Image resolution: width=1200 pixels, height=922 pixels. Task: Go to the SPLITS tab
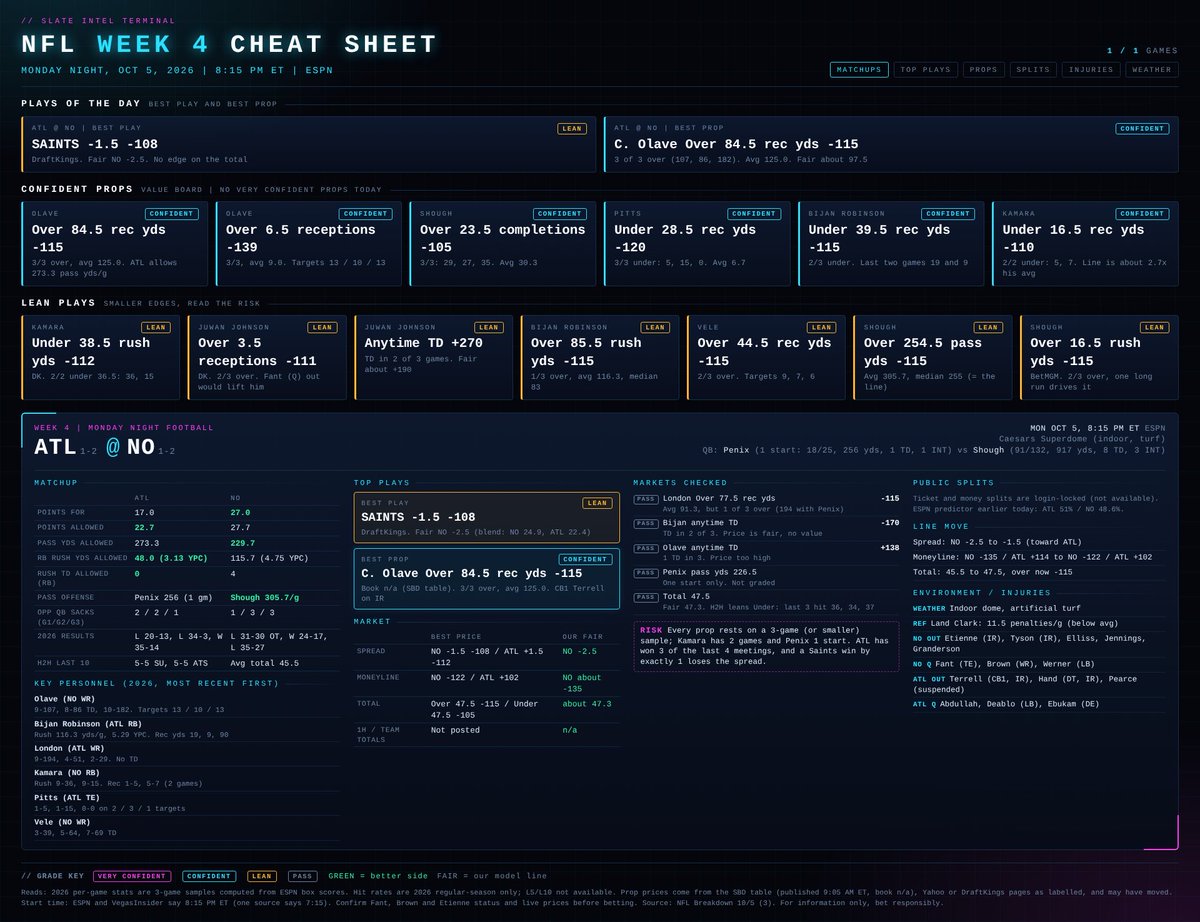[x=1034, y=70]
